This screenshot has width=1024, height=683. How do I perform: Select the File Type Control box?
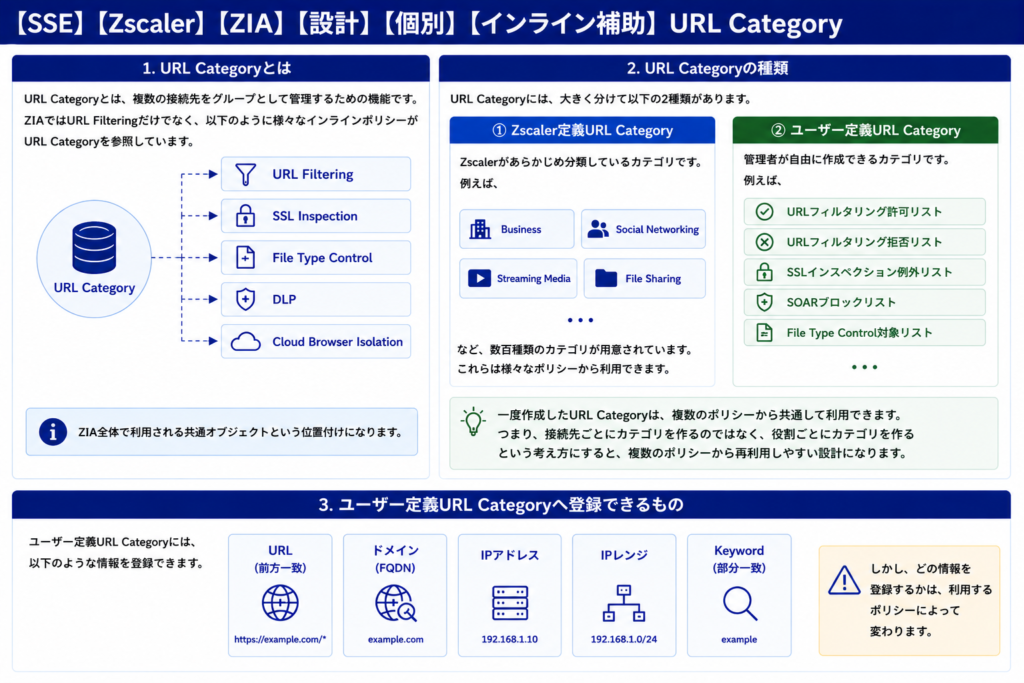316,257
